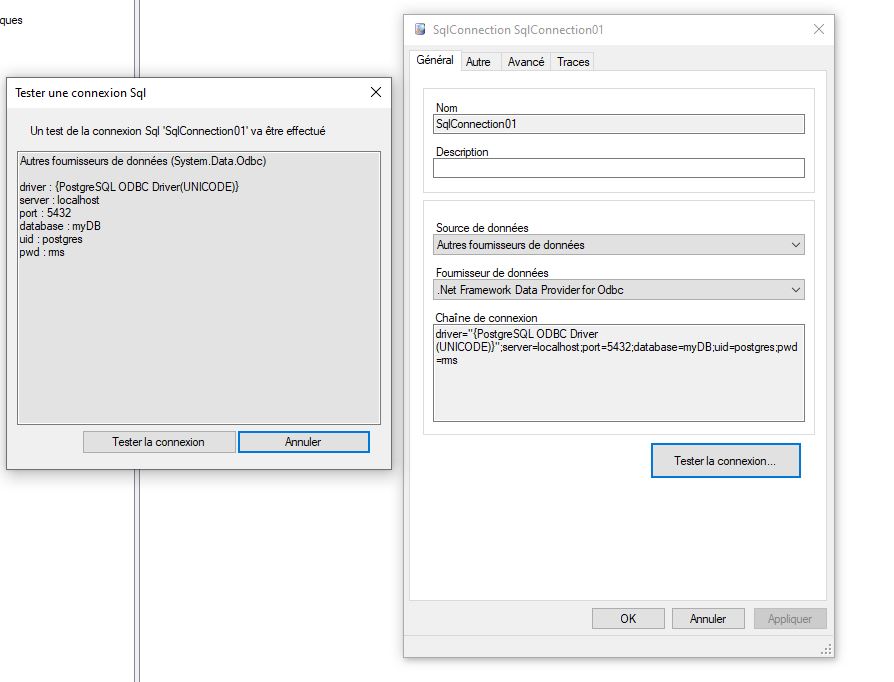The height and width of the screenshot is (682, 894).
Task: Open the Autre tab
Action: [x=479, y=62]
